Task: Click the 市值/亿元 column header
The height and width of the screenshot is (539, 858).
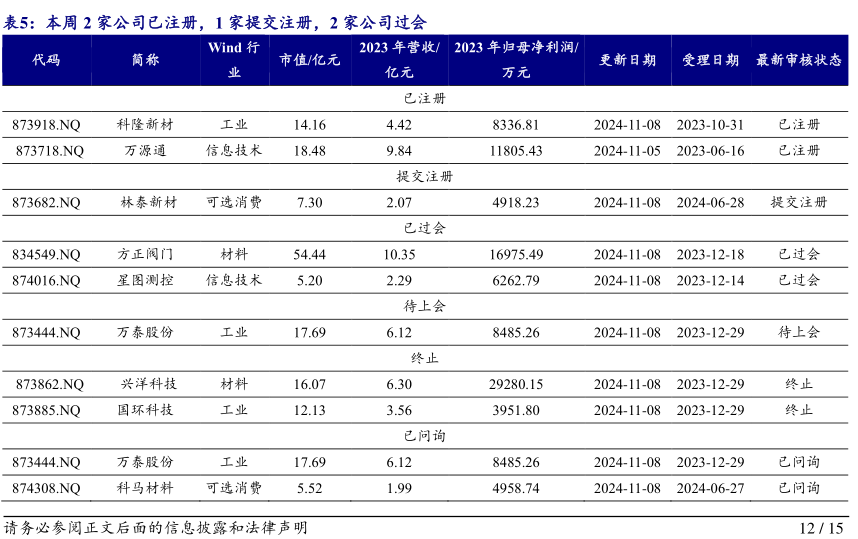Action: (x=310, y=60)
